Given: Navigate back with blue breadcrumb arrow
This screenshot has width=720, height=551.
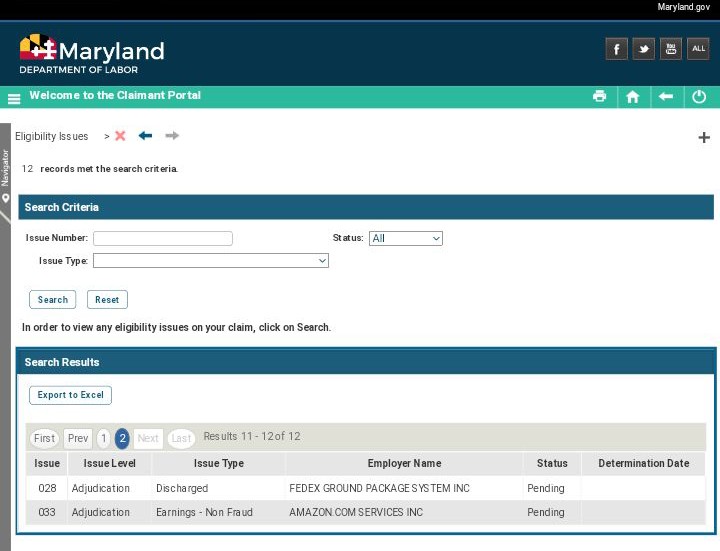Looking at the screenshot, I should click(x=145, y=135).
